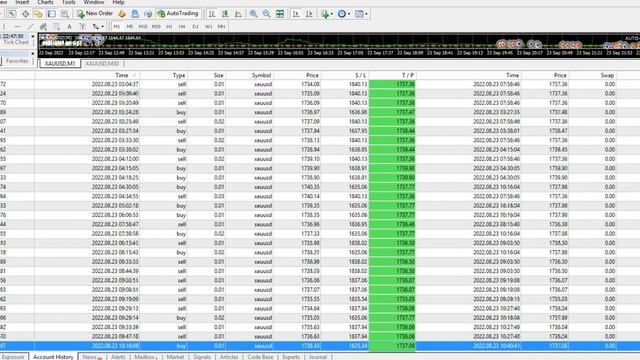Switch to line chart display

pyautogui.click(x=238, y=14)
